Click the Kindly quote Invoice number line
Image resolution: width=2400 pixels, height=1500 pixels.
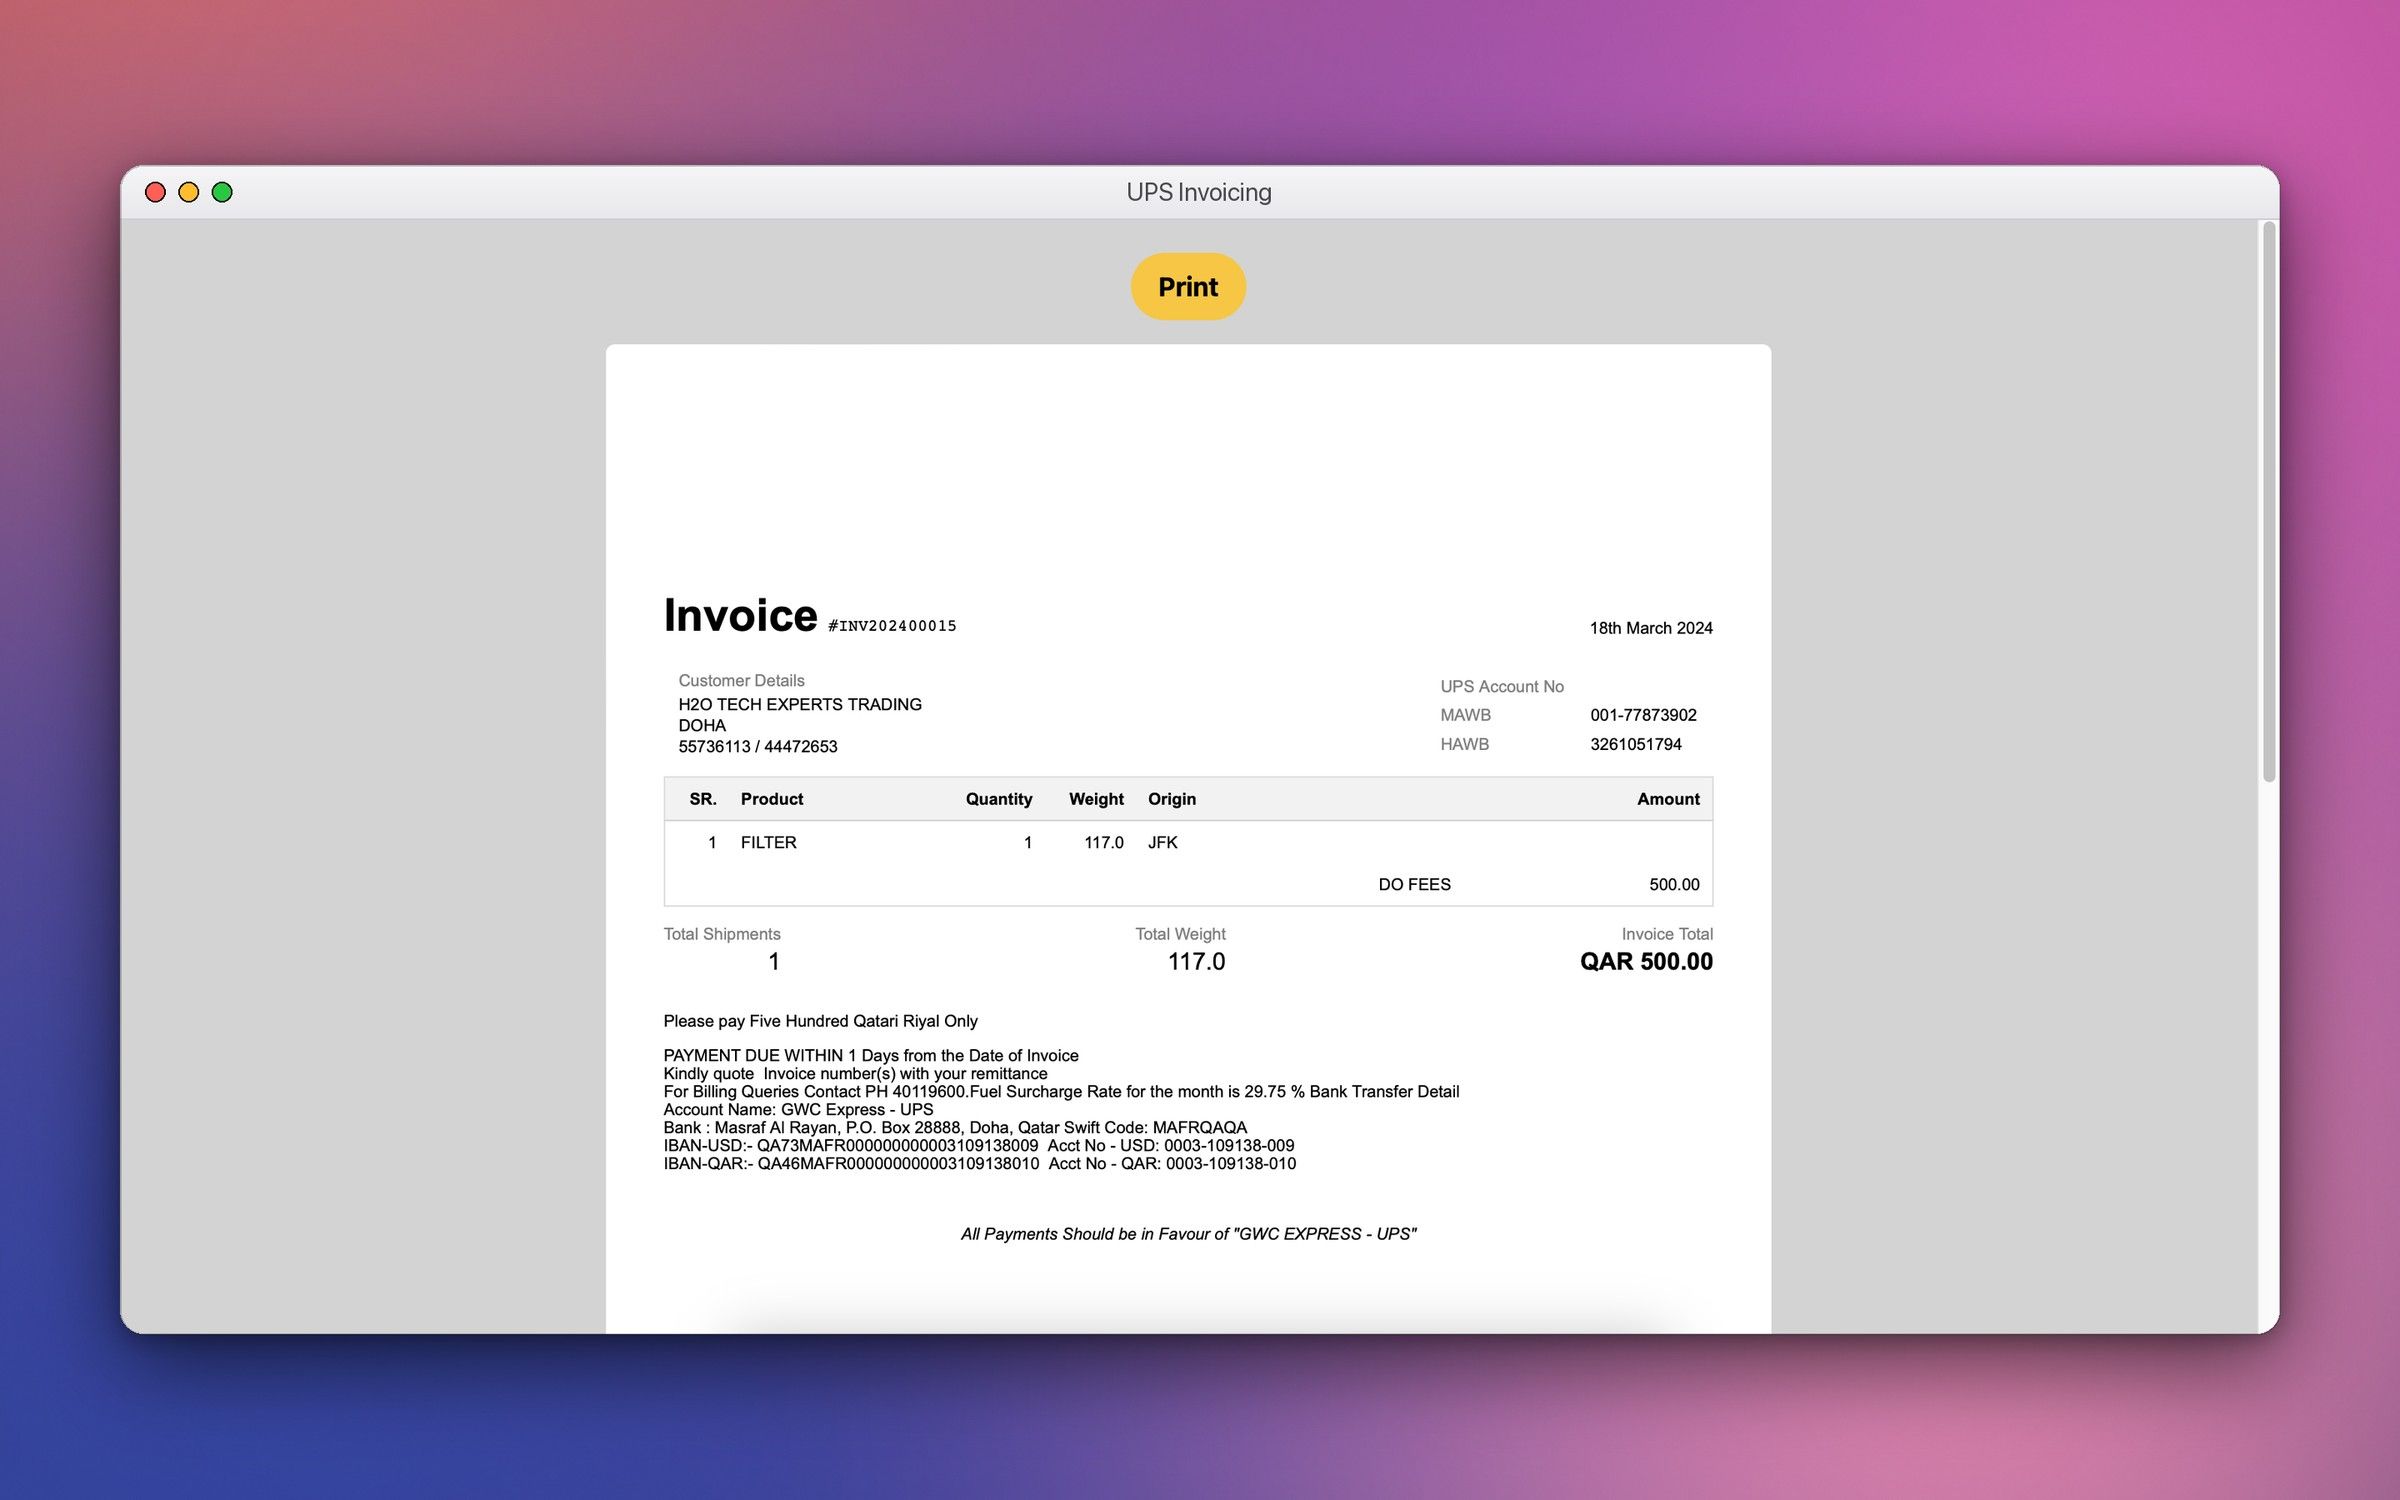pyautogui.click(x=855, y=1073)
